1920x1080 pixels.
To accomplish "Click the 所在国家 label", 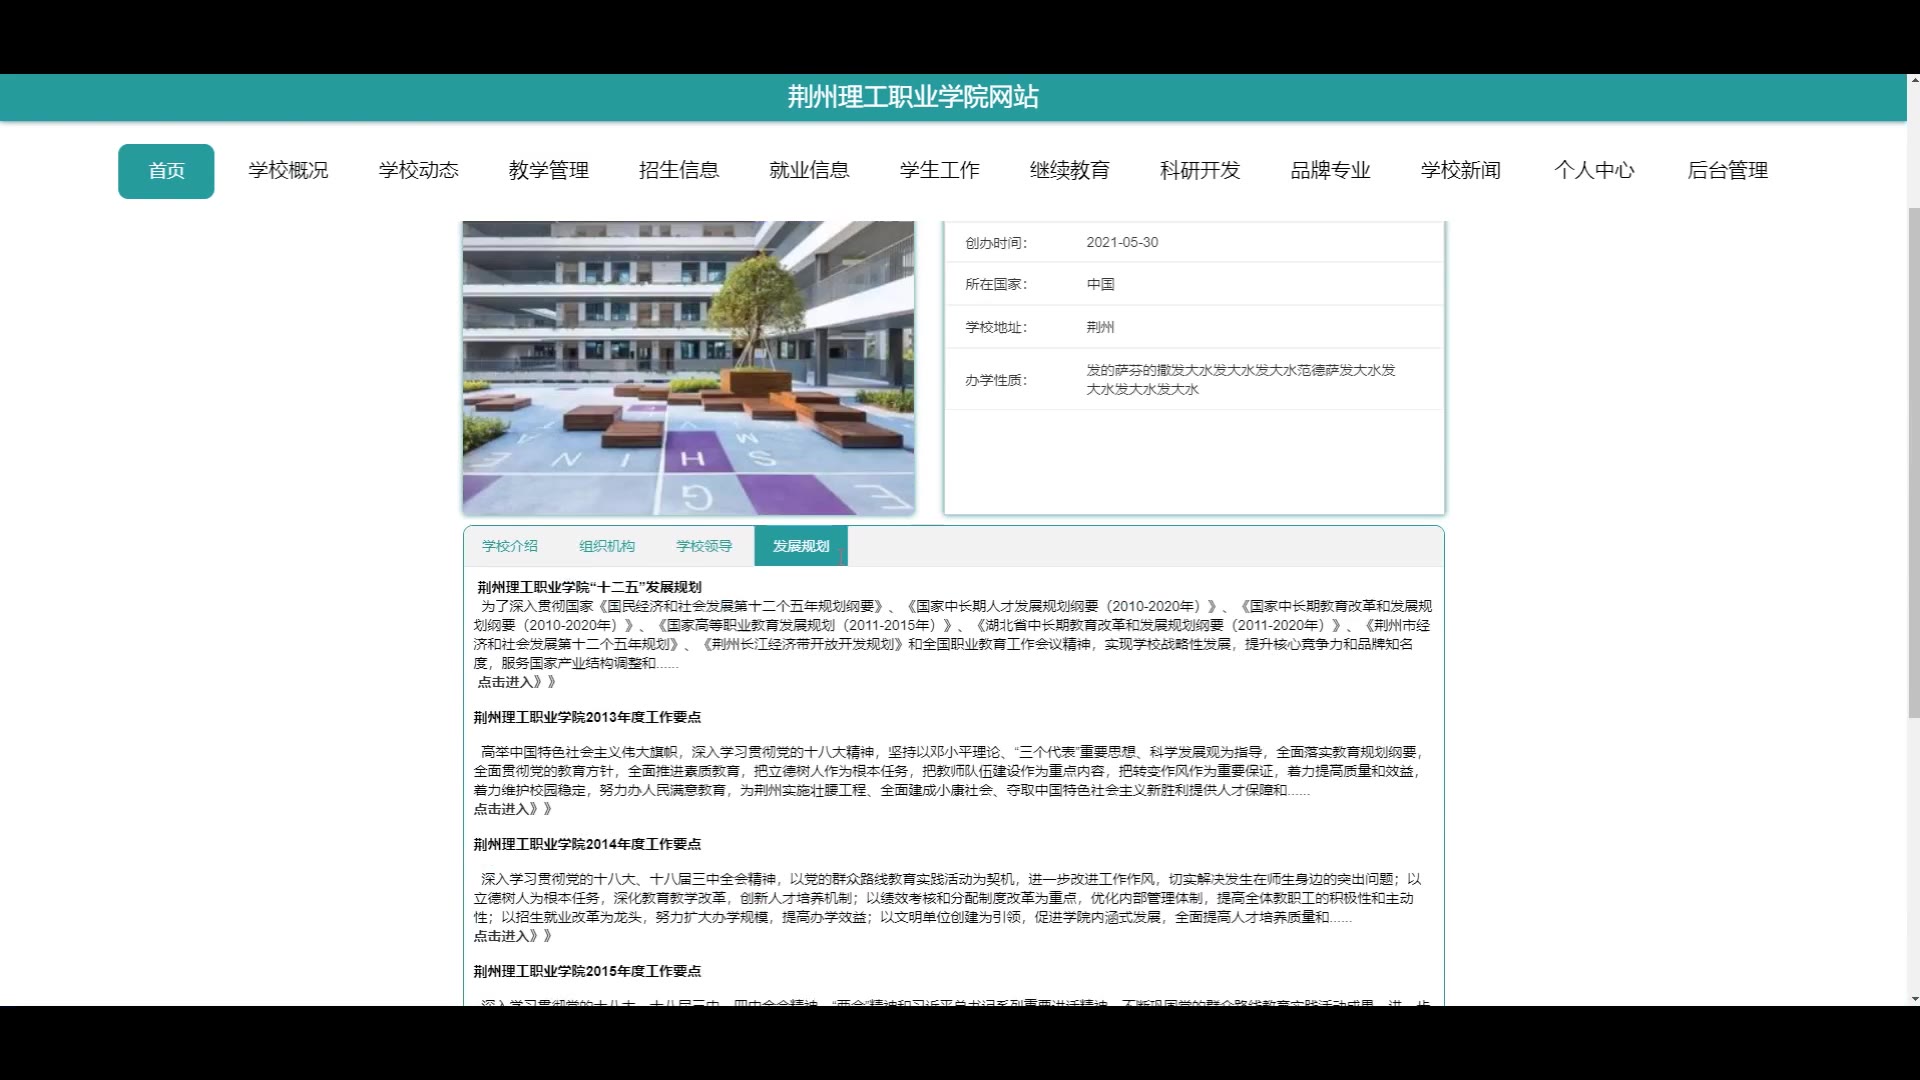I will coord(996,284).
